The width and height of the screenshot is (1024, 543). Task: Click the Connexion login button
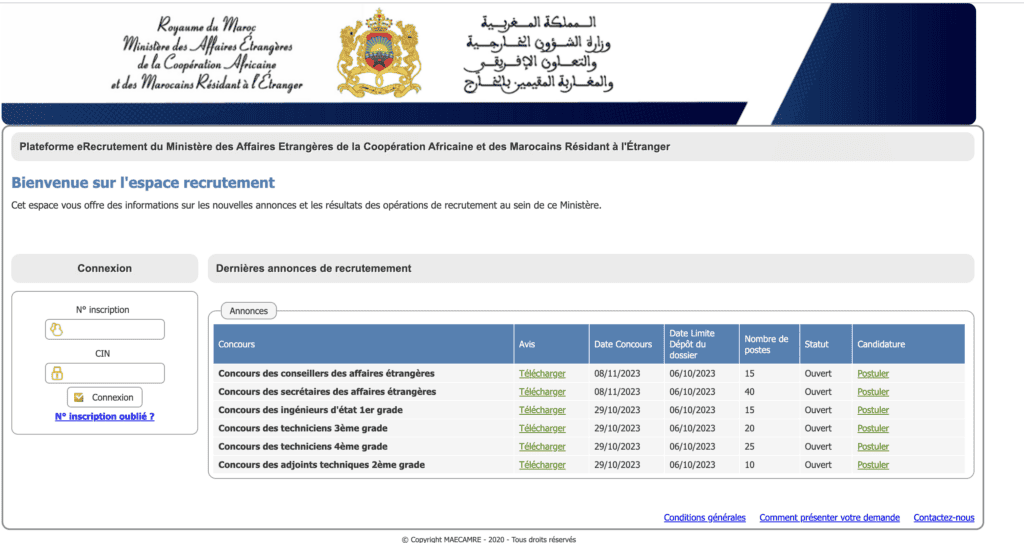coord(104,397)
